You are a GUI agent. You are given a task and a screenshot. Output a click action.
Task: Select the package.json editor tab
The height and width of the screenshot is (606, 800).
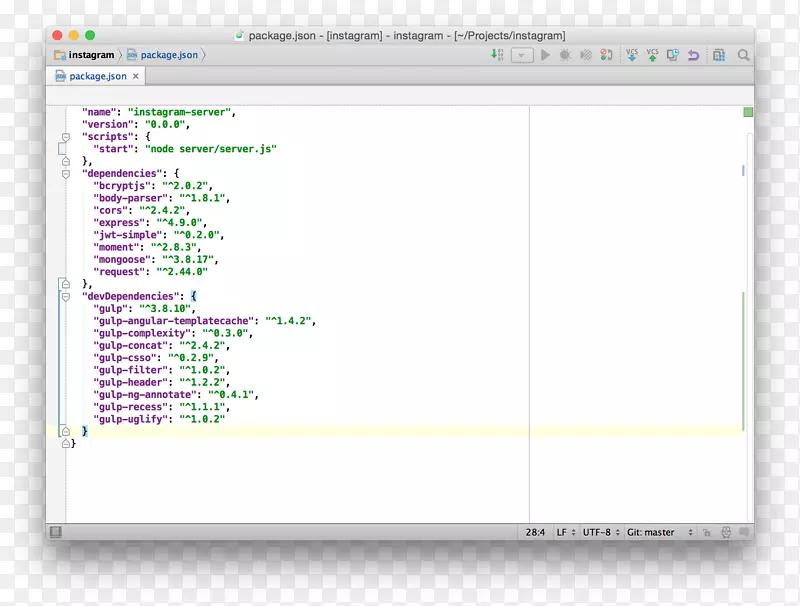click(x=96, y=76)
